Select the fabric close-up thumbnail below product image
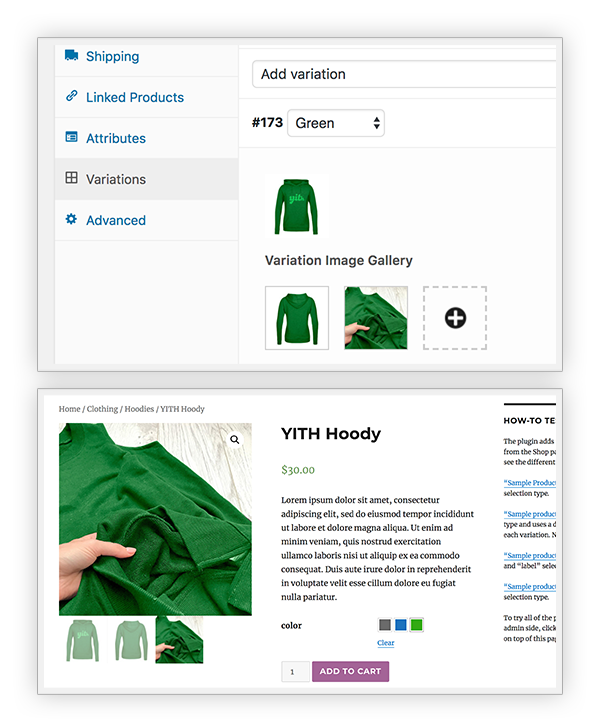 point(179,640)
